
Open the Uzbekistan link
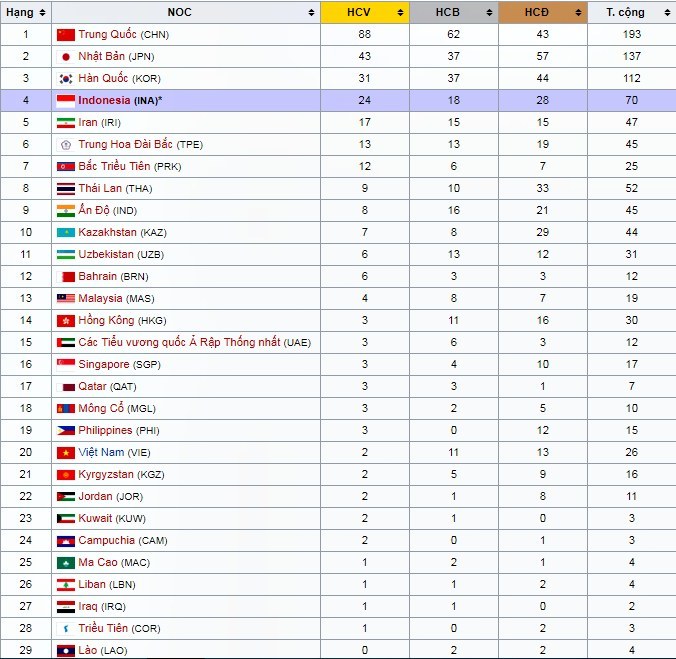[106, 254]
